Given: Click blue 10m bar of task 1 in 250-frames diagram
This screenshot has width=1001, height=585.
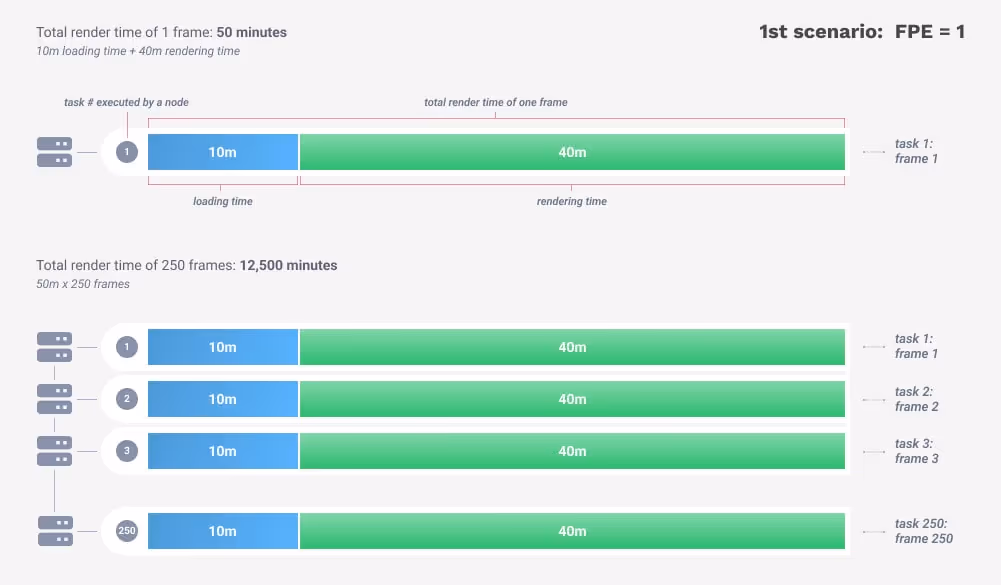Looking at the screenshot, I should [x=223, y=347].
